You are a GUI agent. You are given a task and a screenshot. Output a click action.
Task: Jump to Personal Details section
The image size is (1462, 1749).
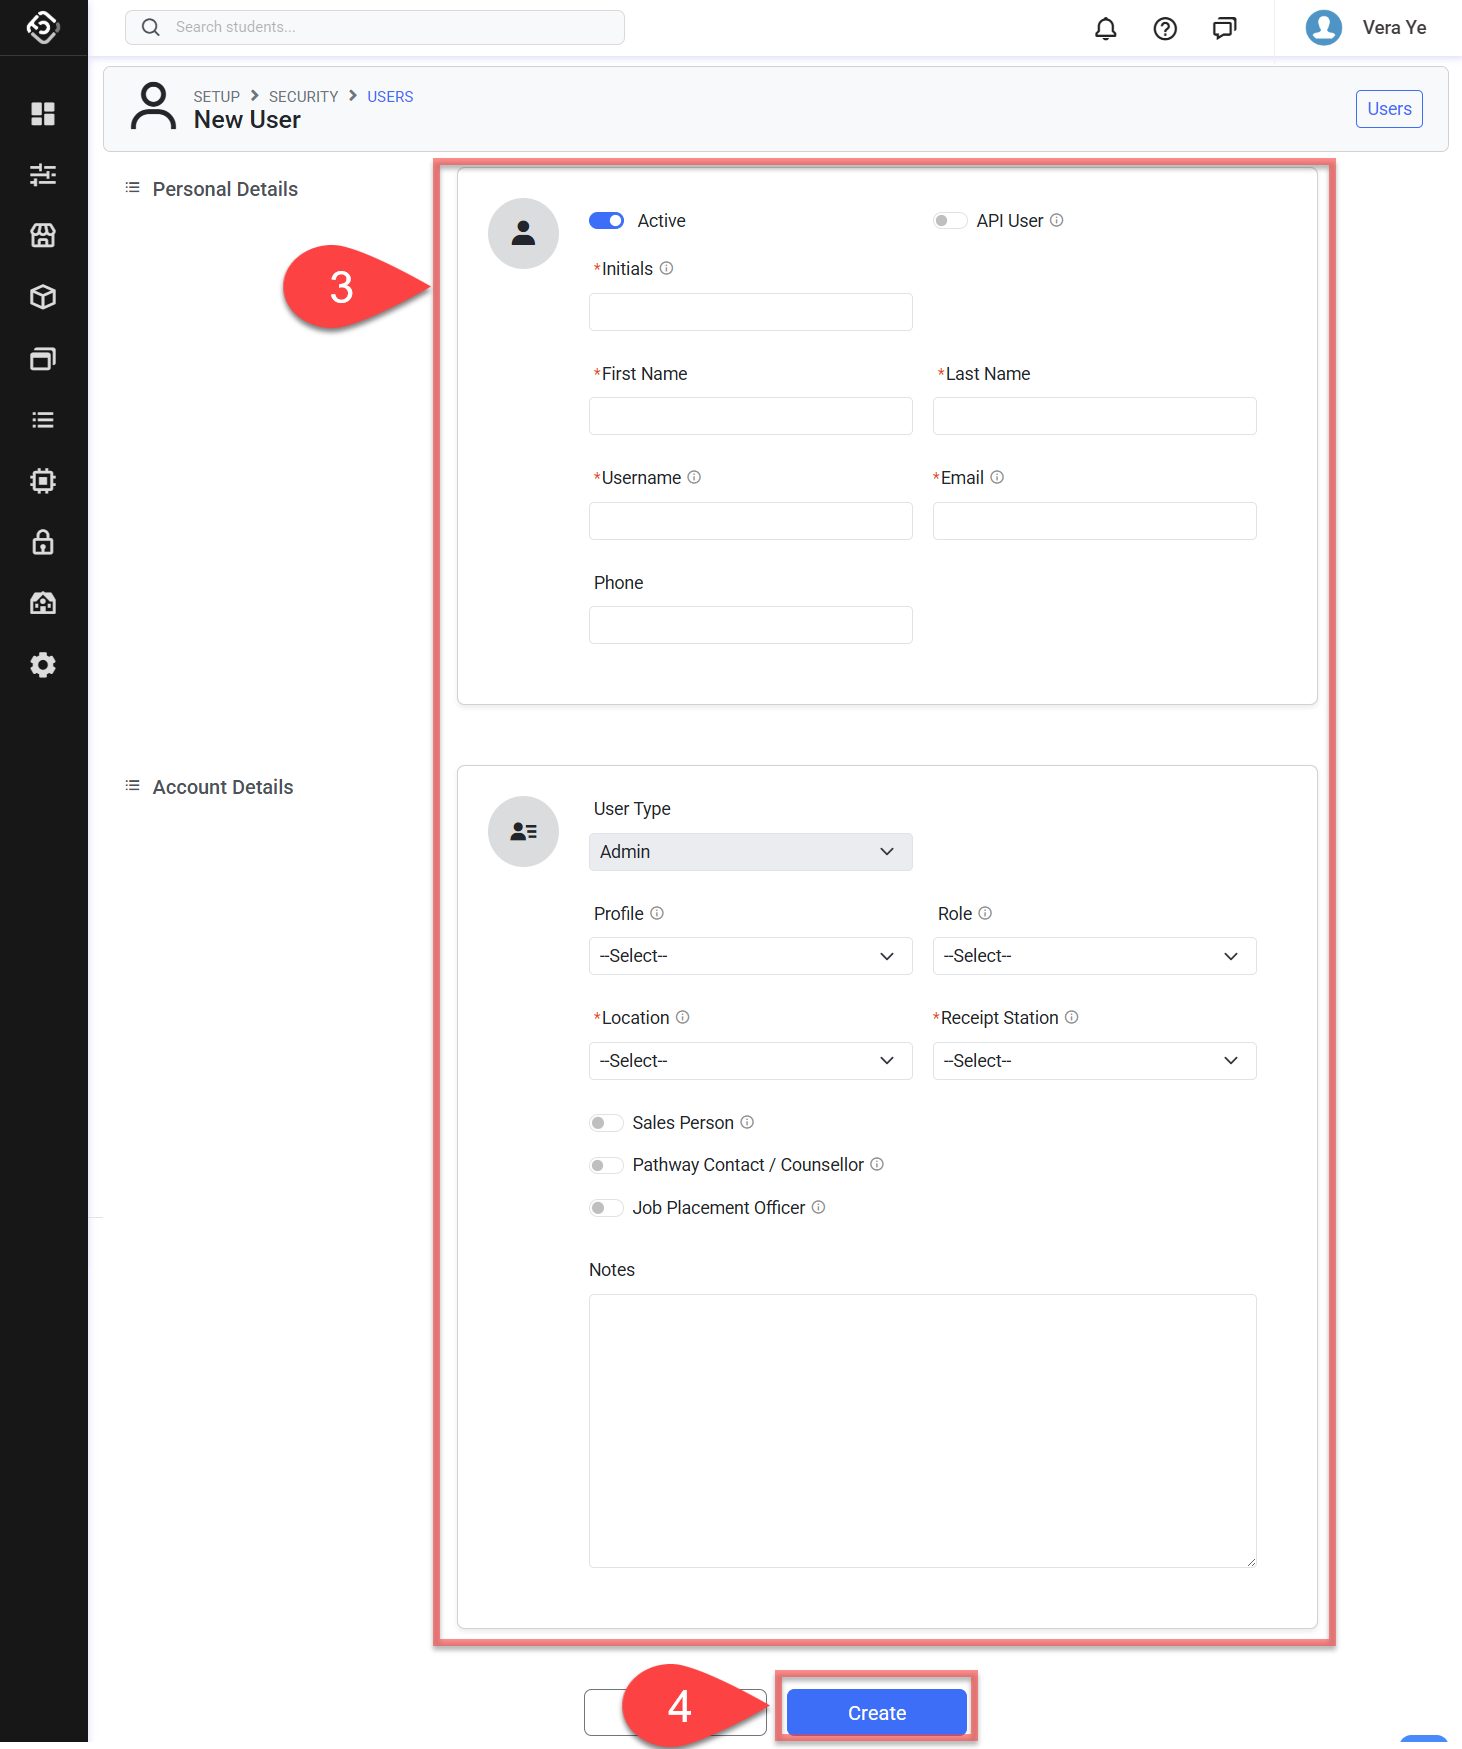(x=225, y=189)
